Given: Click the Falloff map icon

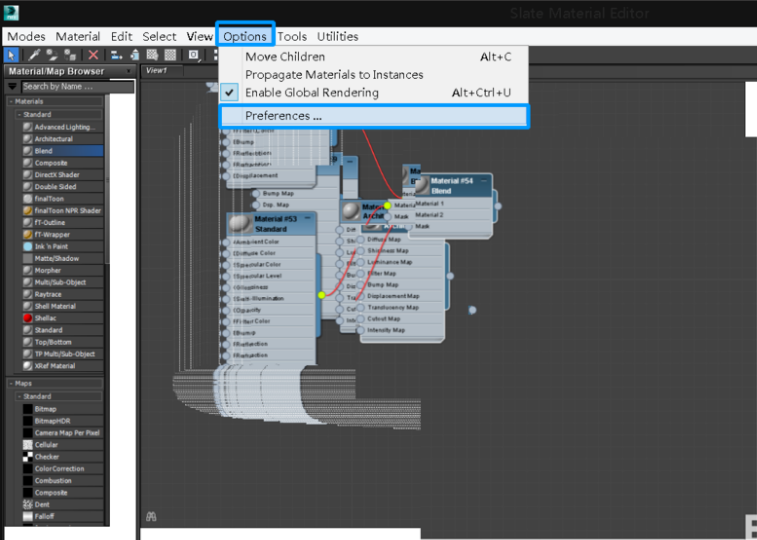Looking at the screenshot, I should [28, 516].
